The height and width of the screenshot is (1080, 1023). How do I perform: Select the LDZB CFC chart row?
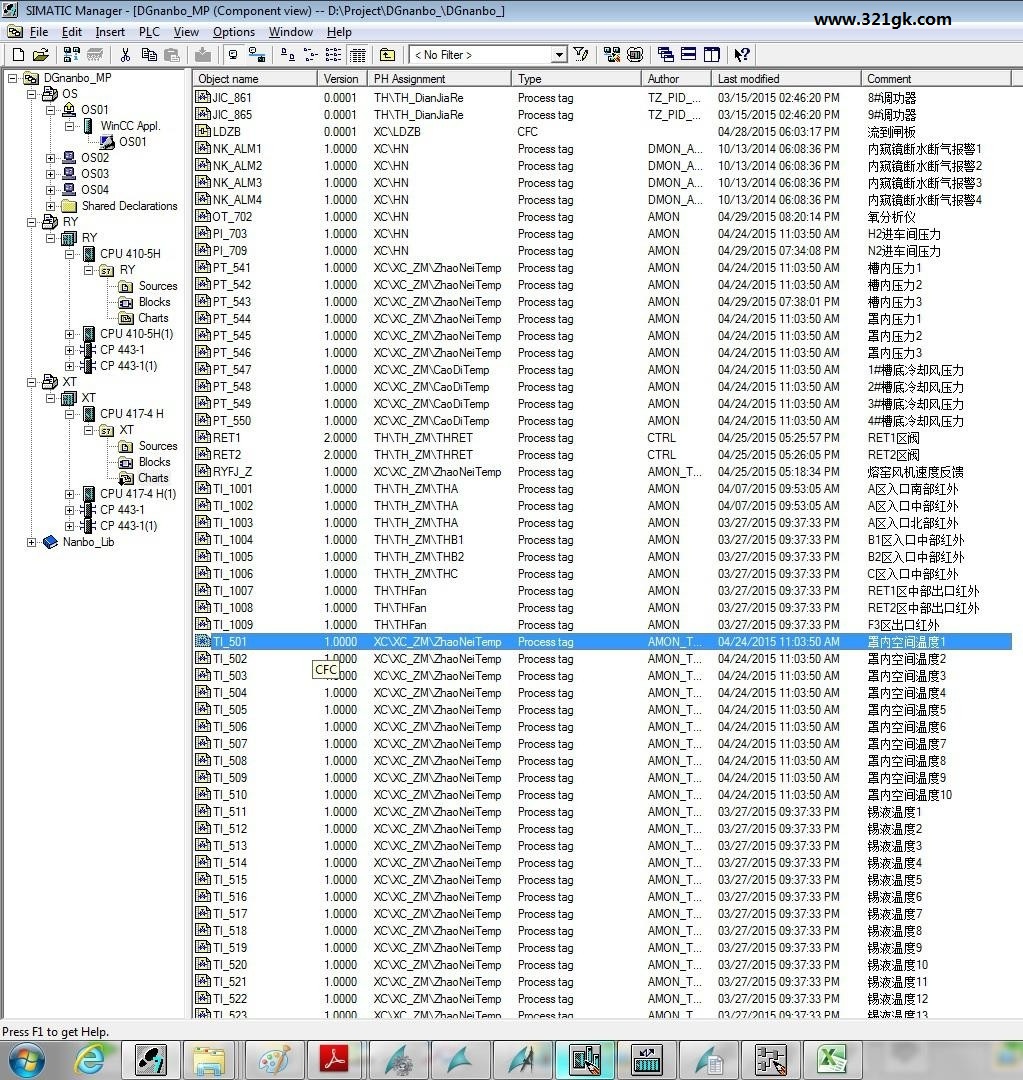(602, 132)
